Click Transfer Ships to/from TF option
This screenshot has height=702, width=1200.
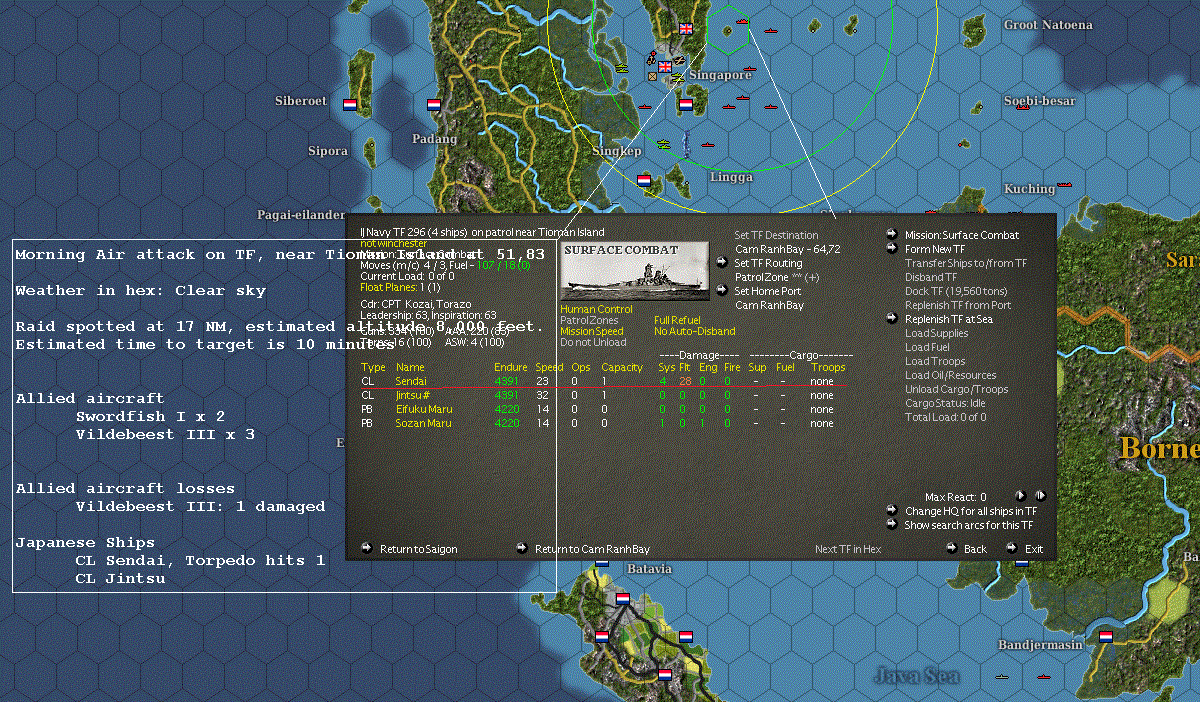click(x=966, y=263)
